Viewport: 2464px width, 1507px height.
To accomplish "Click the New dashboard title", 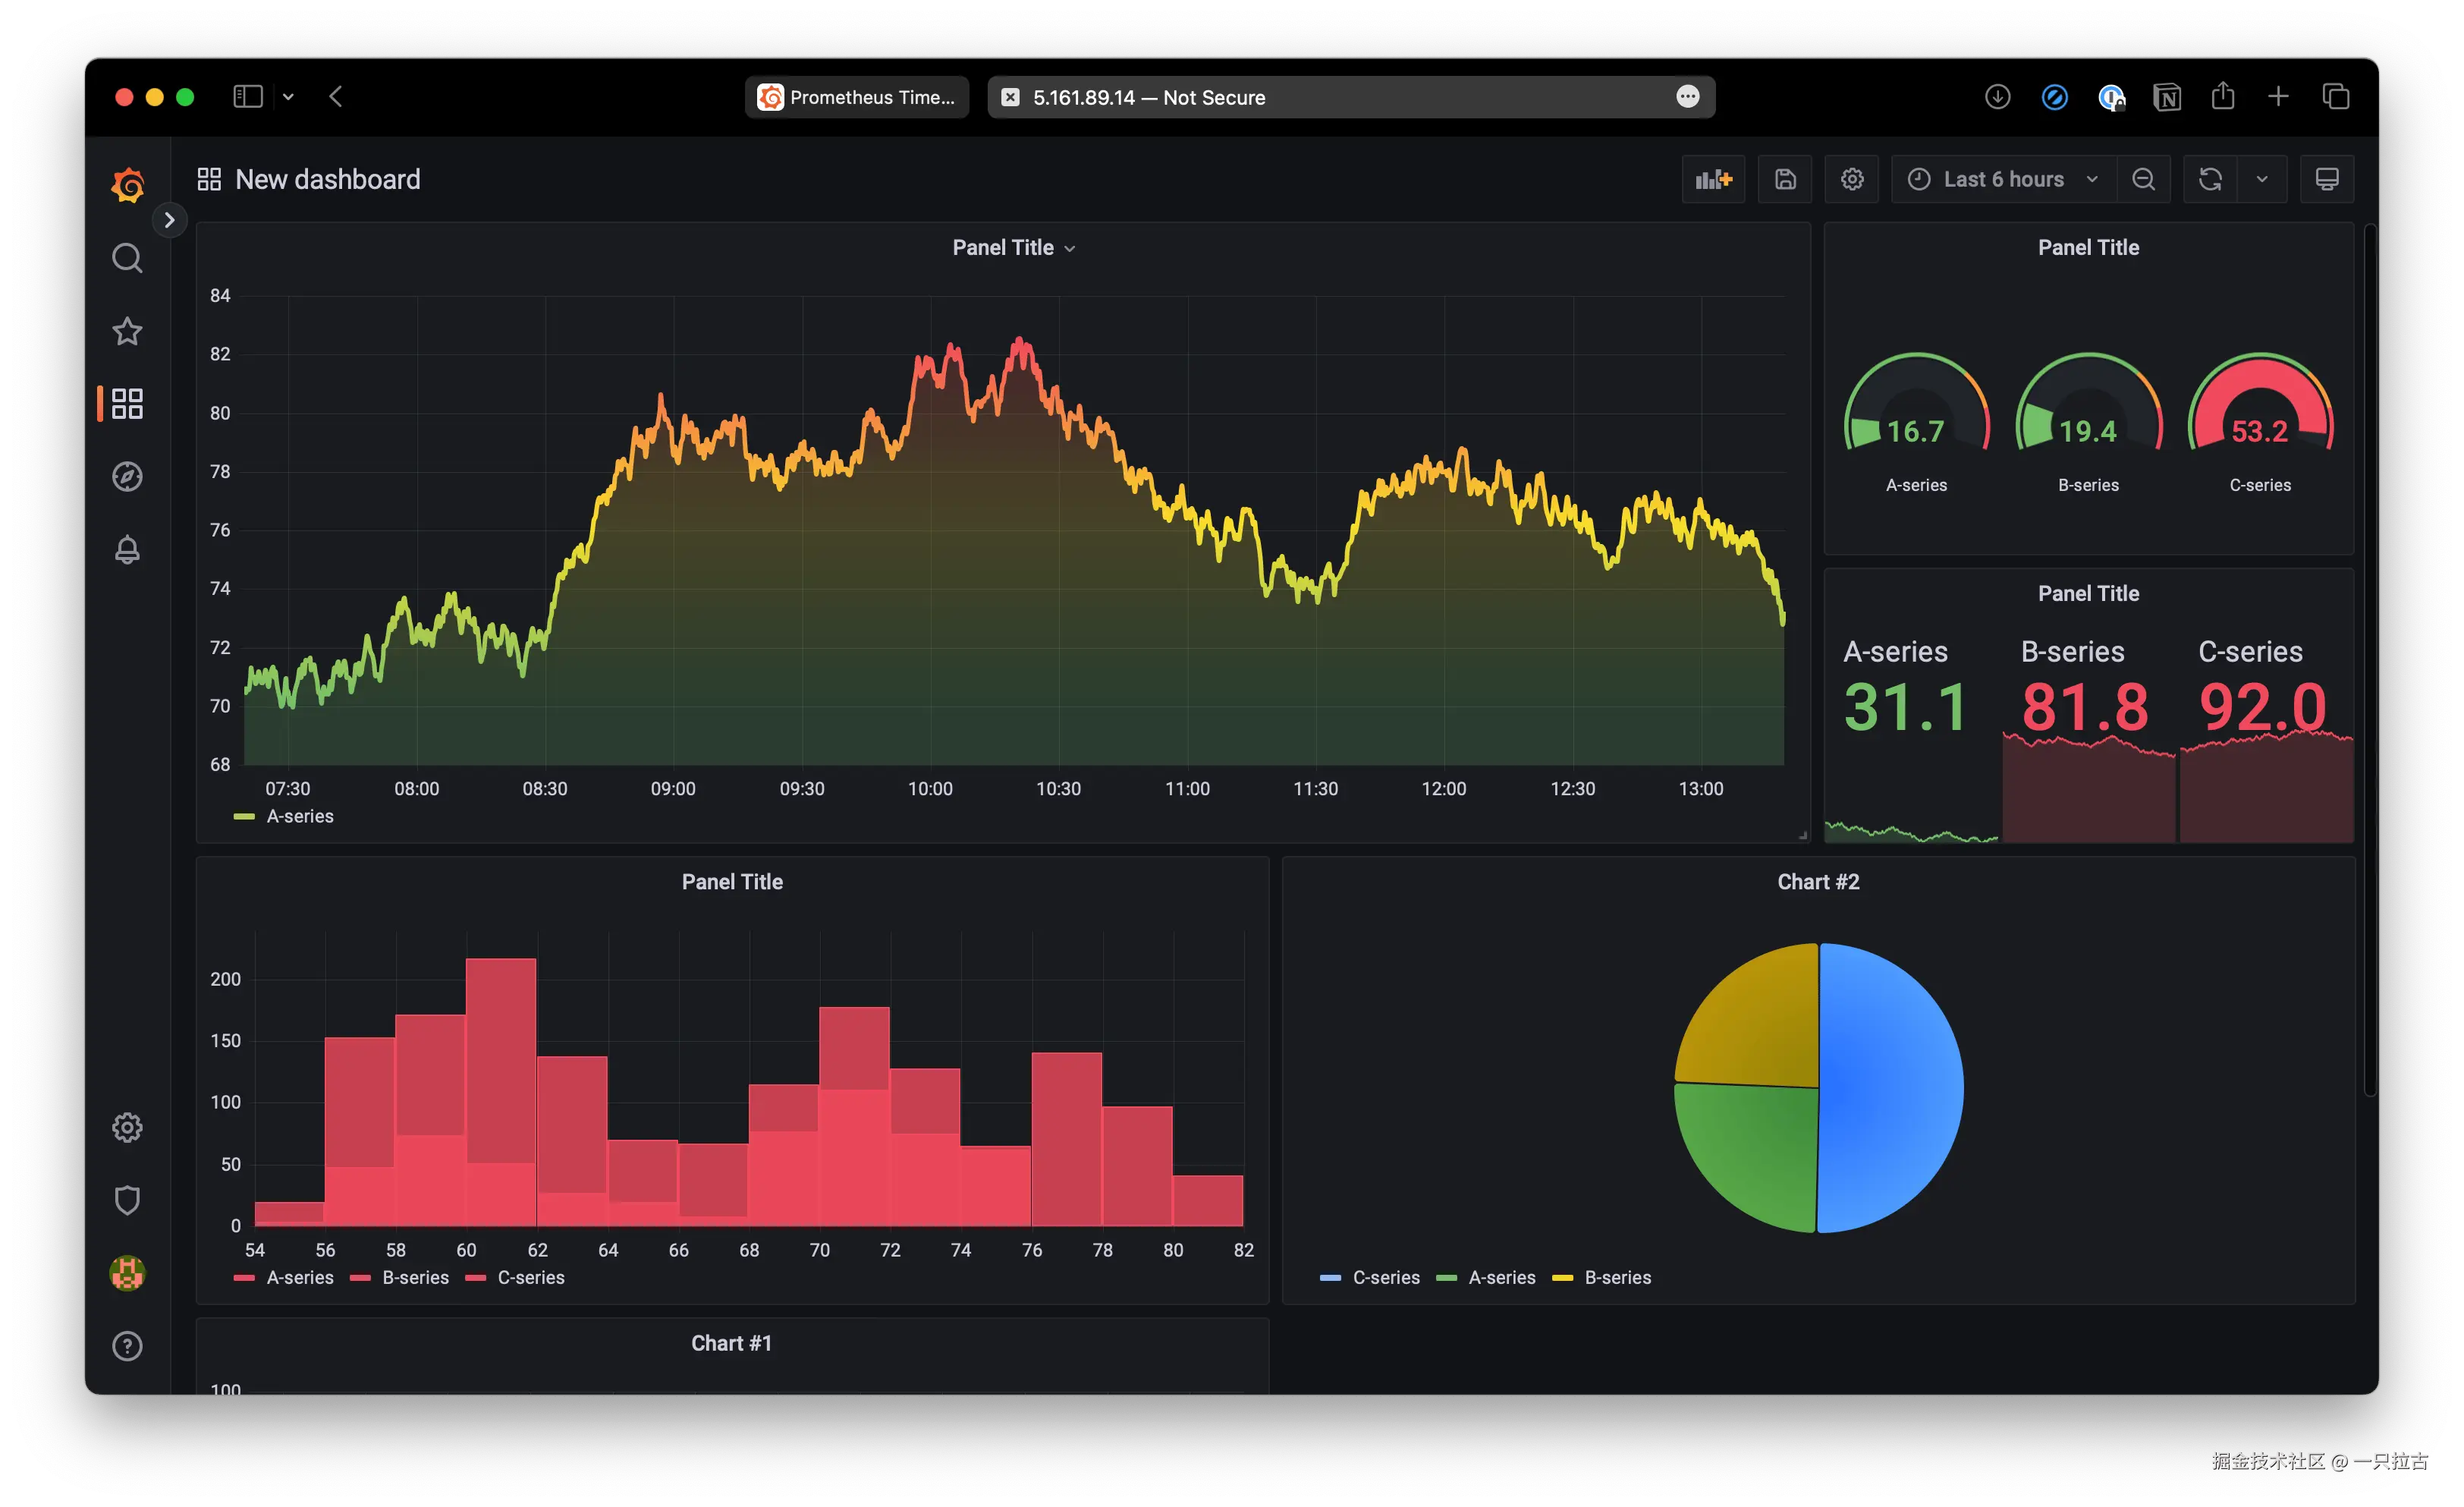I will 327,179.
